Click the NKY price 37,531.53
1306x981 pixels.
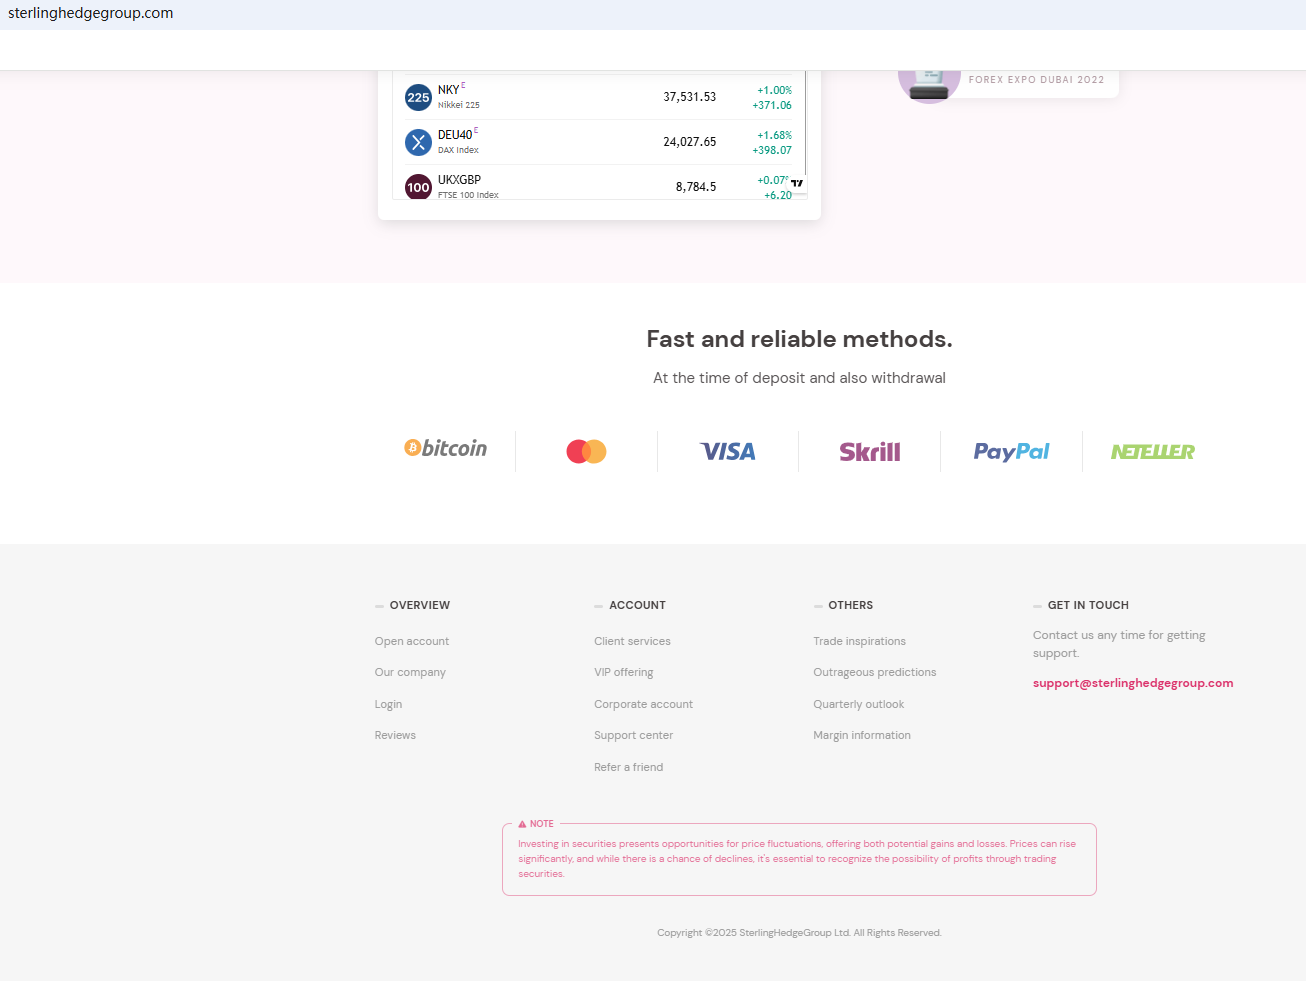(x=690, y=97)
